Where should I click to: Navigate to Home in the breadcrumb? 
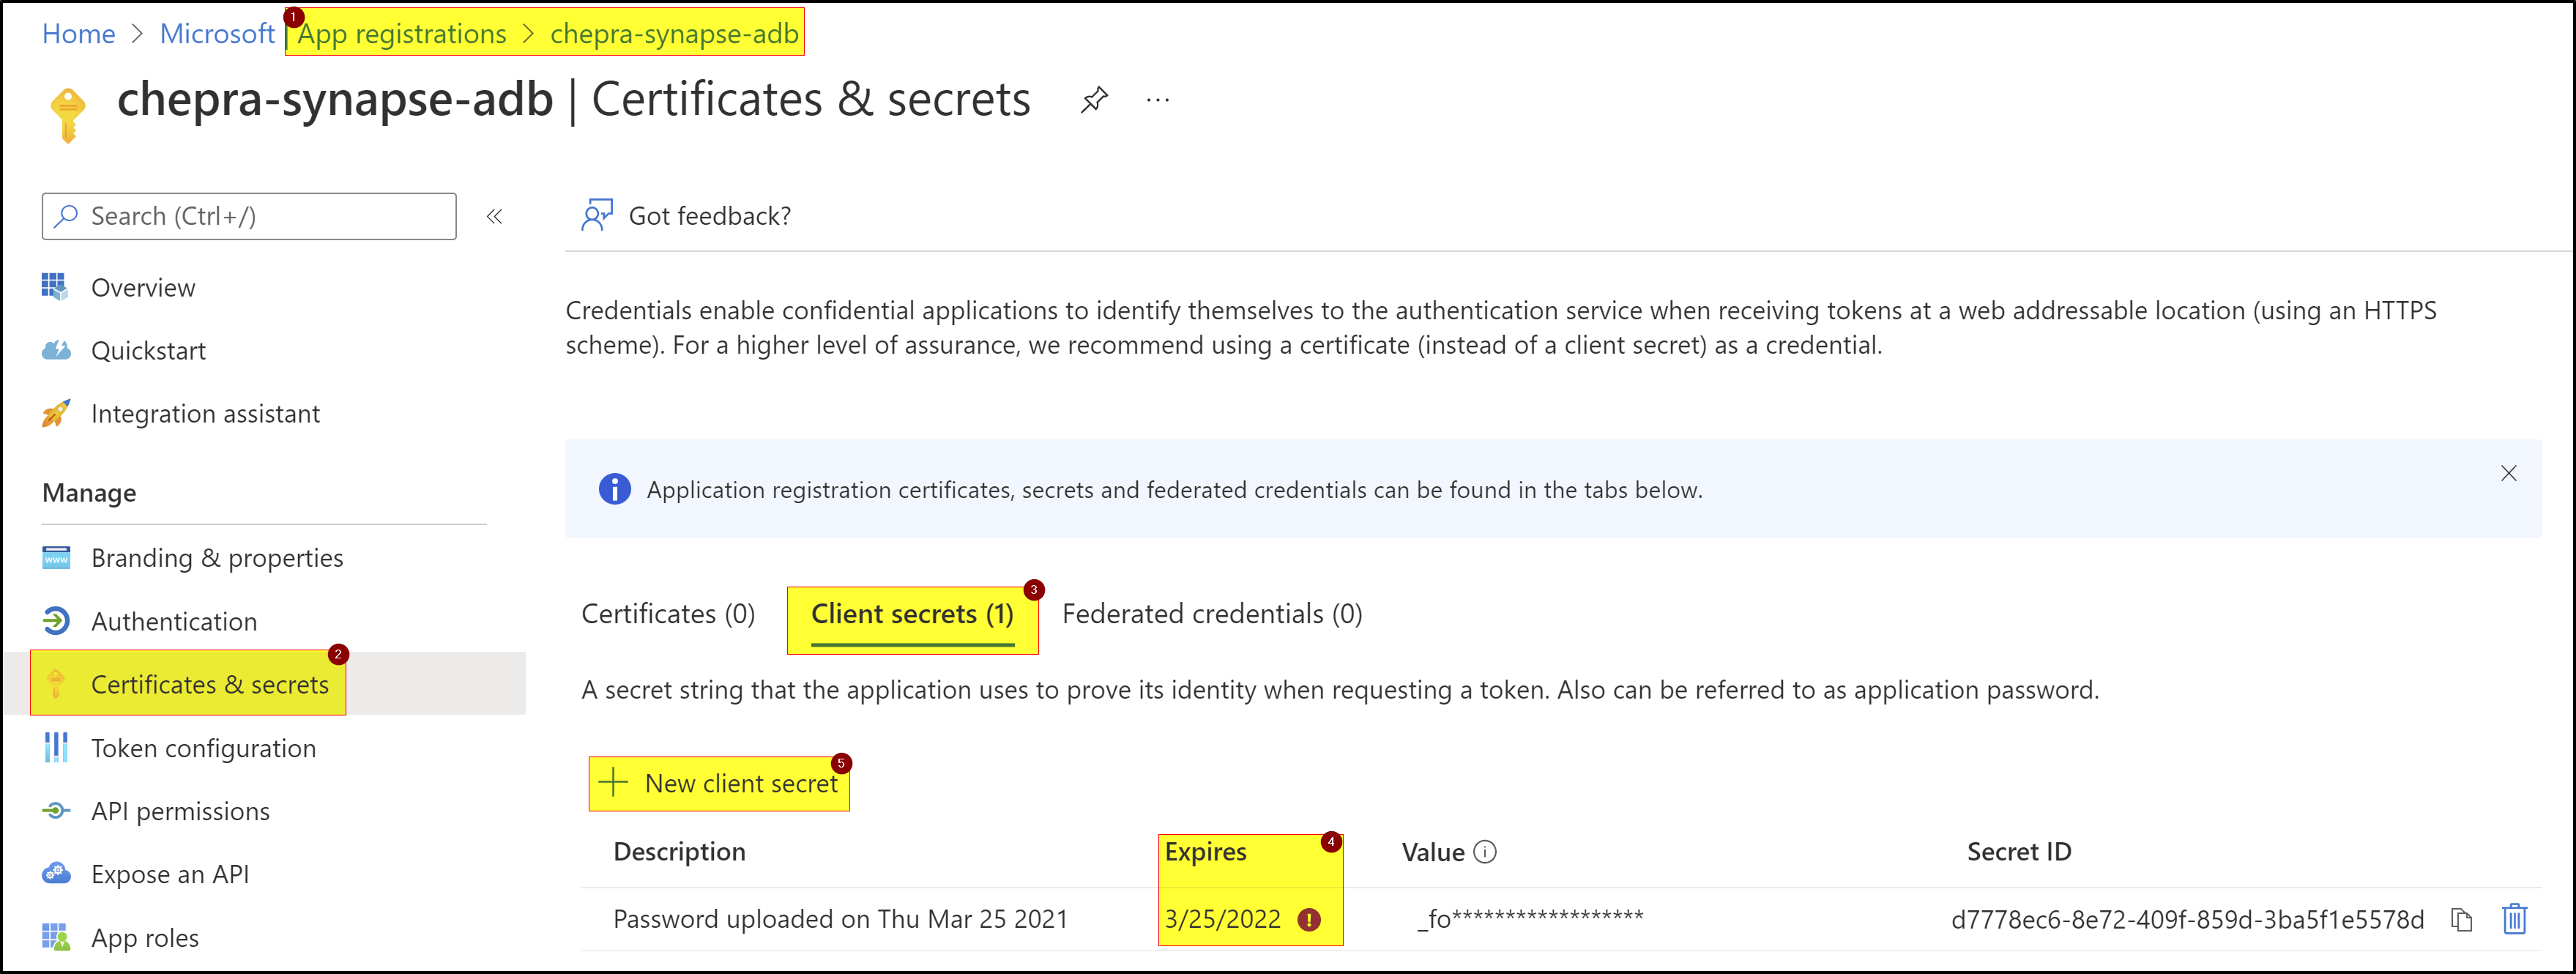pyautogui.click(x=79, y=34)
